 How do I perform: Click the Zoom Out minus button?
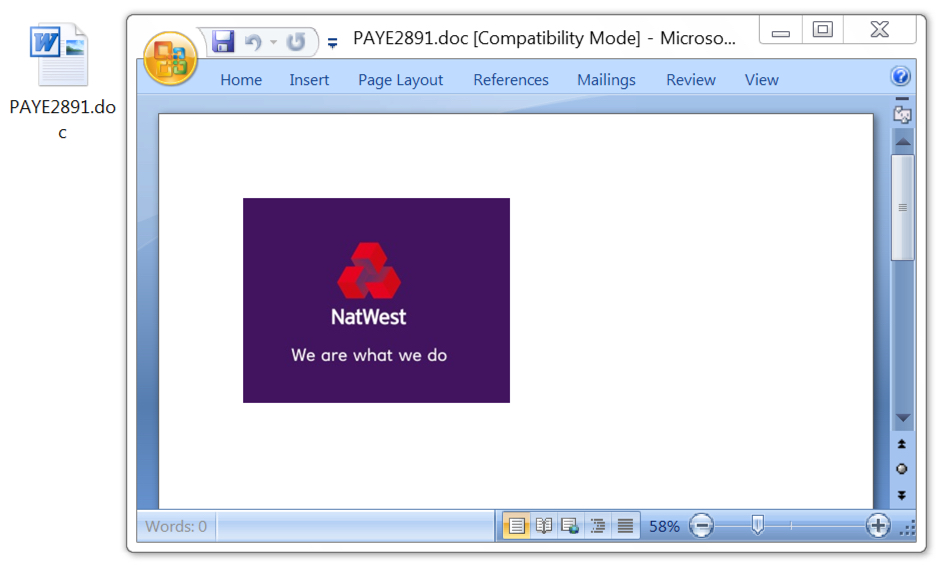(x=701, y=526)
